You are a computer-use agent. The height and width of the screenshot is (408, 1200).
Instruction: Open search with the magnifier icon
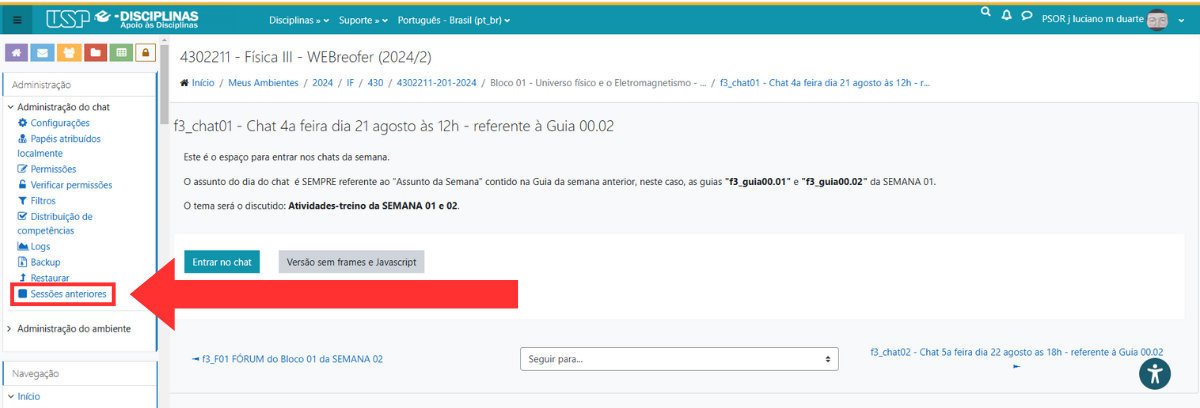pyautogui.click(x=986, y=14)
